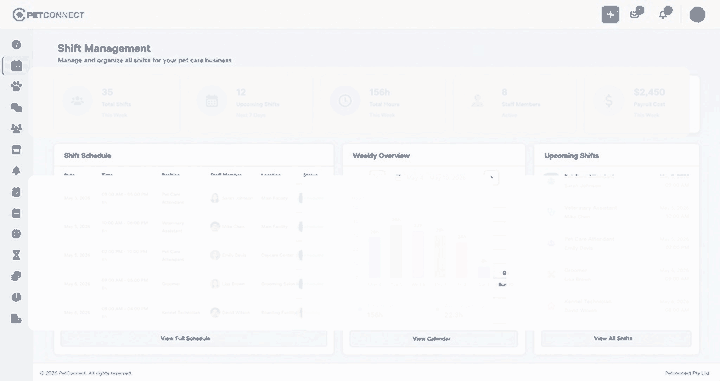This screenshot has height=381, width=720.
Task: Click View Full Schedule button
Action: tap(194, 338)
